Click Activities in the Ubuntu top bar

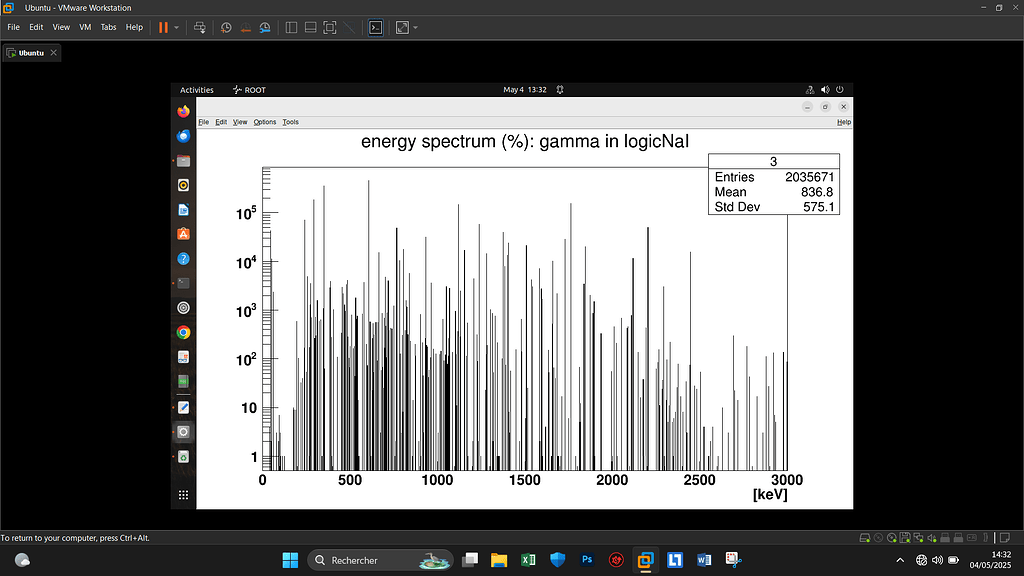(x=196, y=89)
